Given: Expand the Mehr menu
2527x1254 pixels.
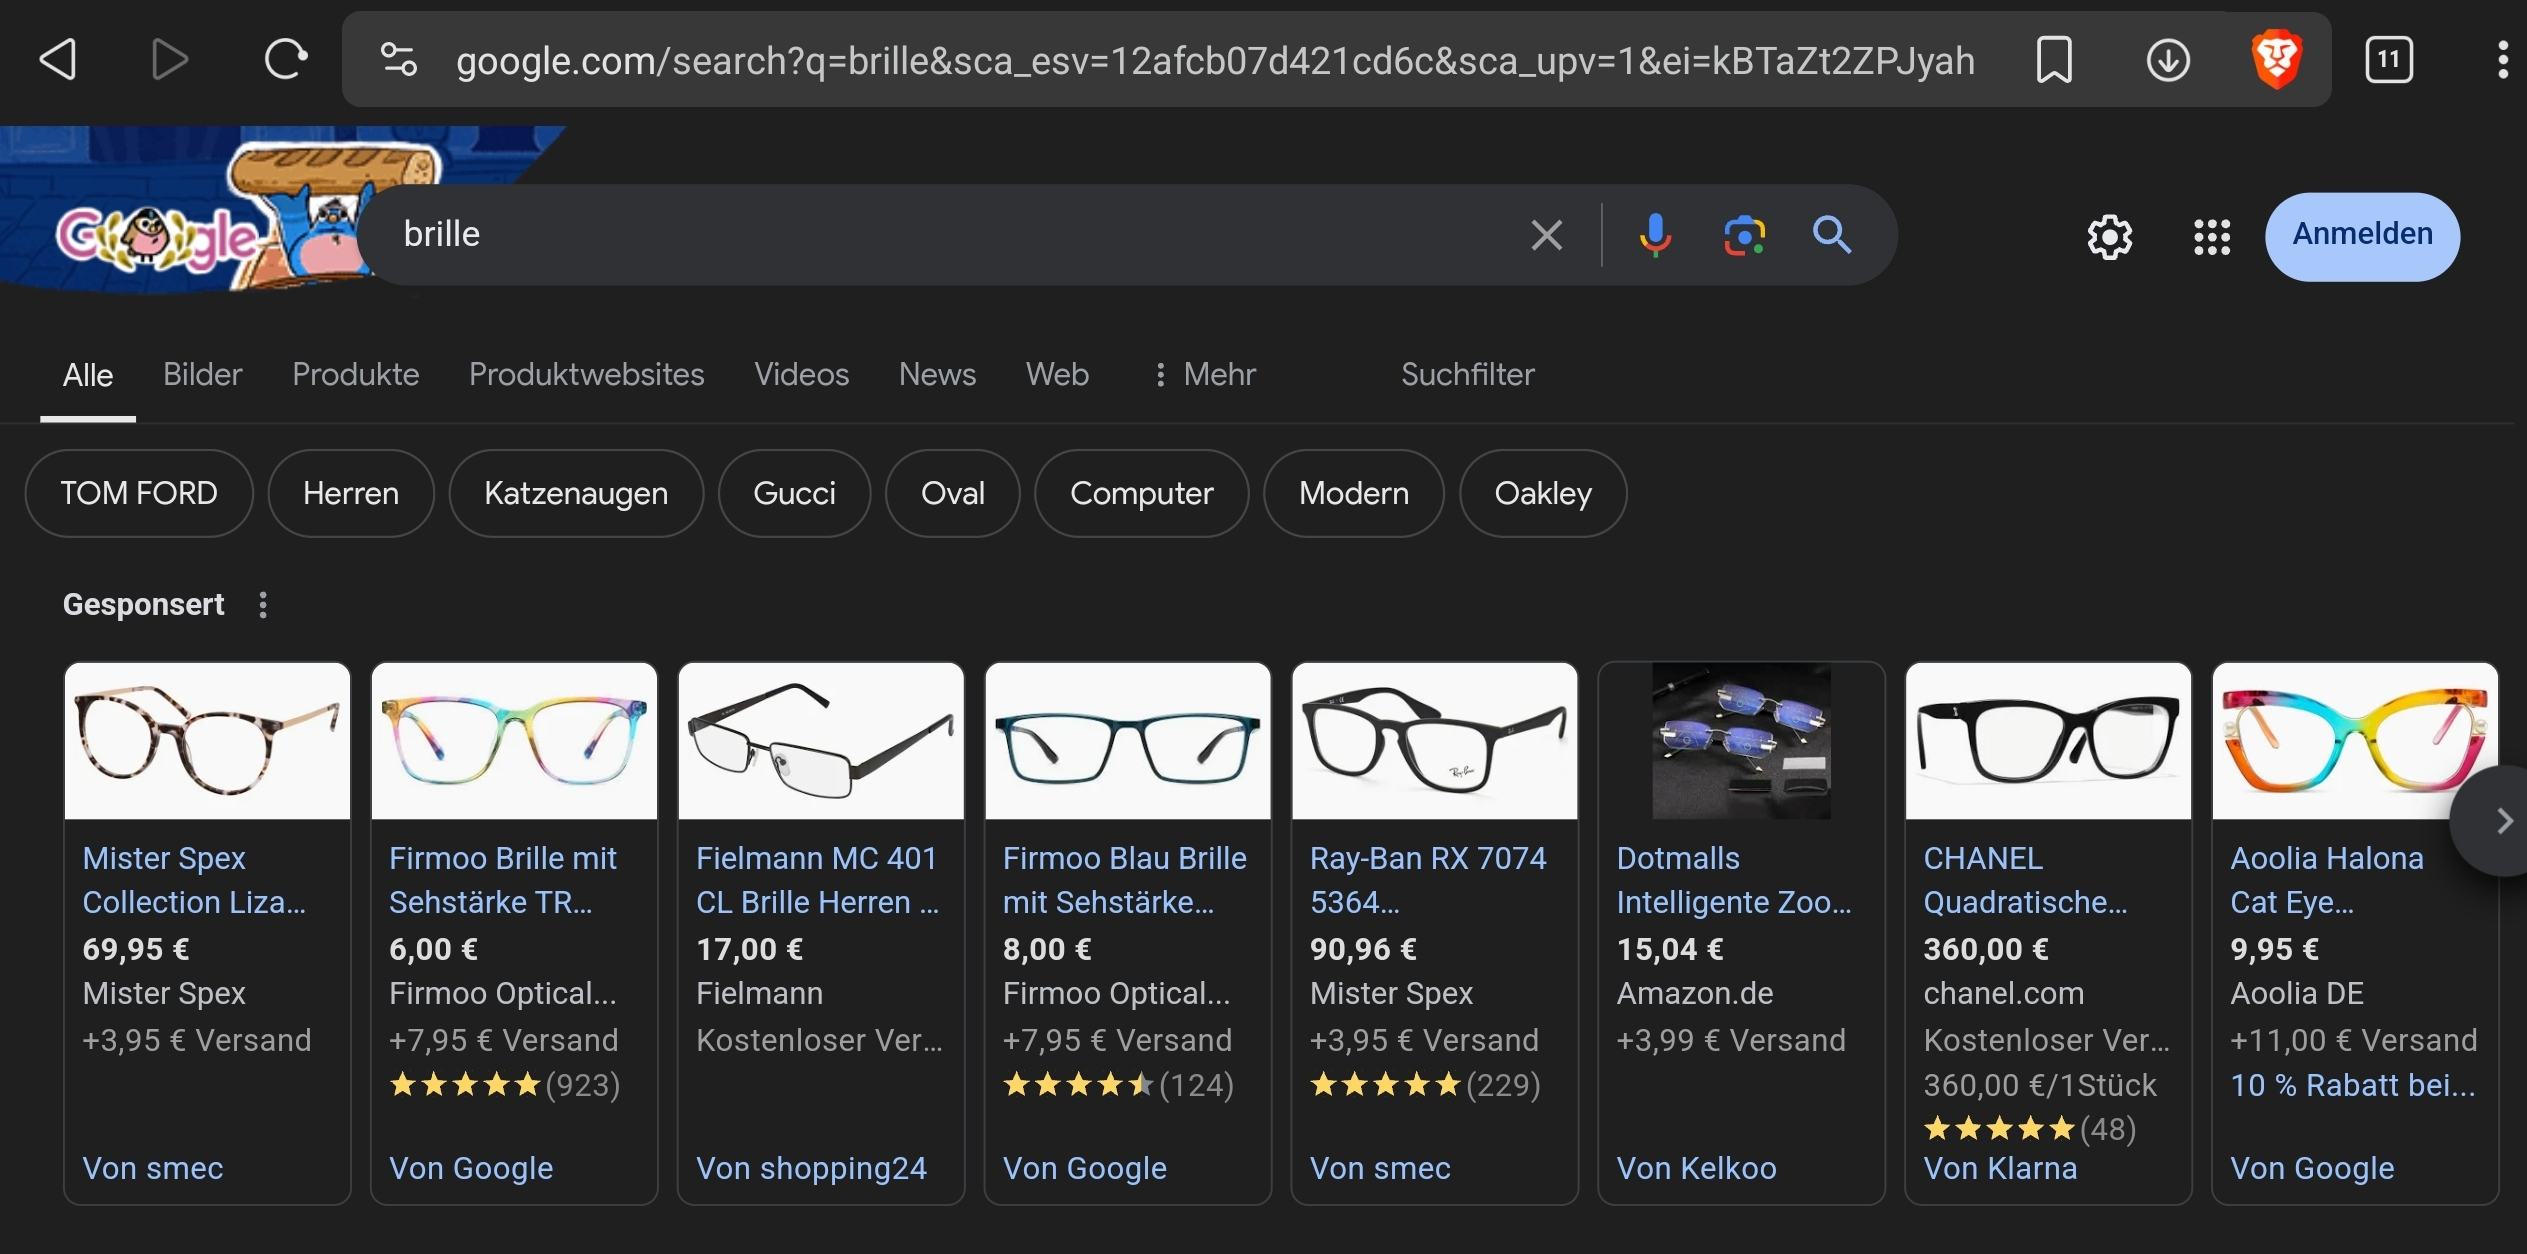Looking at the screenshot, I should 1204,374.
